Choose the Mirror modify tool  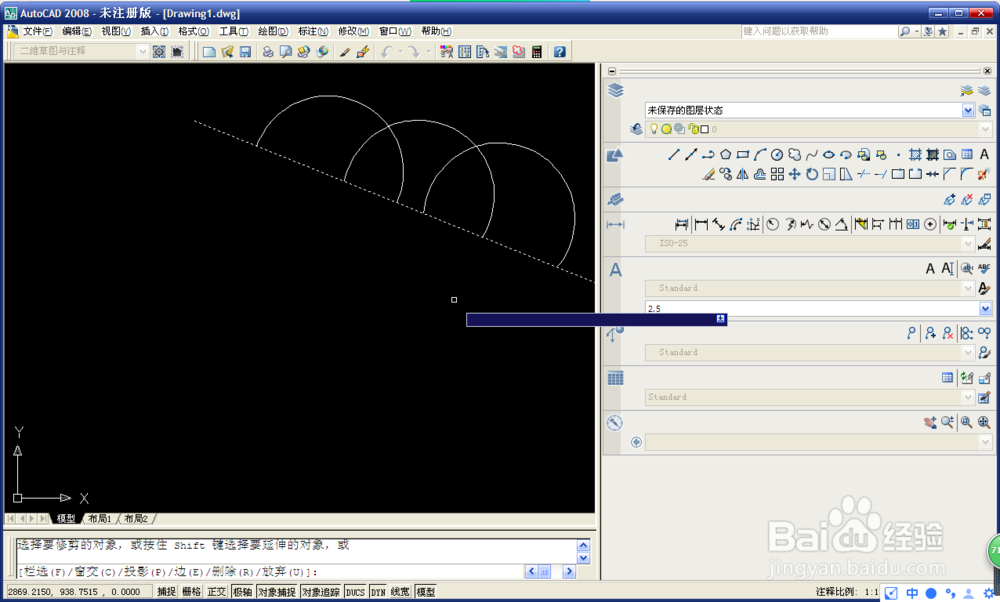point(742,174)
